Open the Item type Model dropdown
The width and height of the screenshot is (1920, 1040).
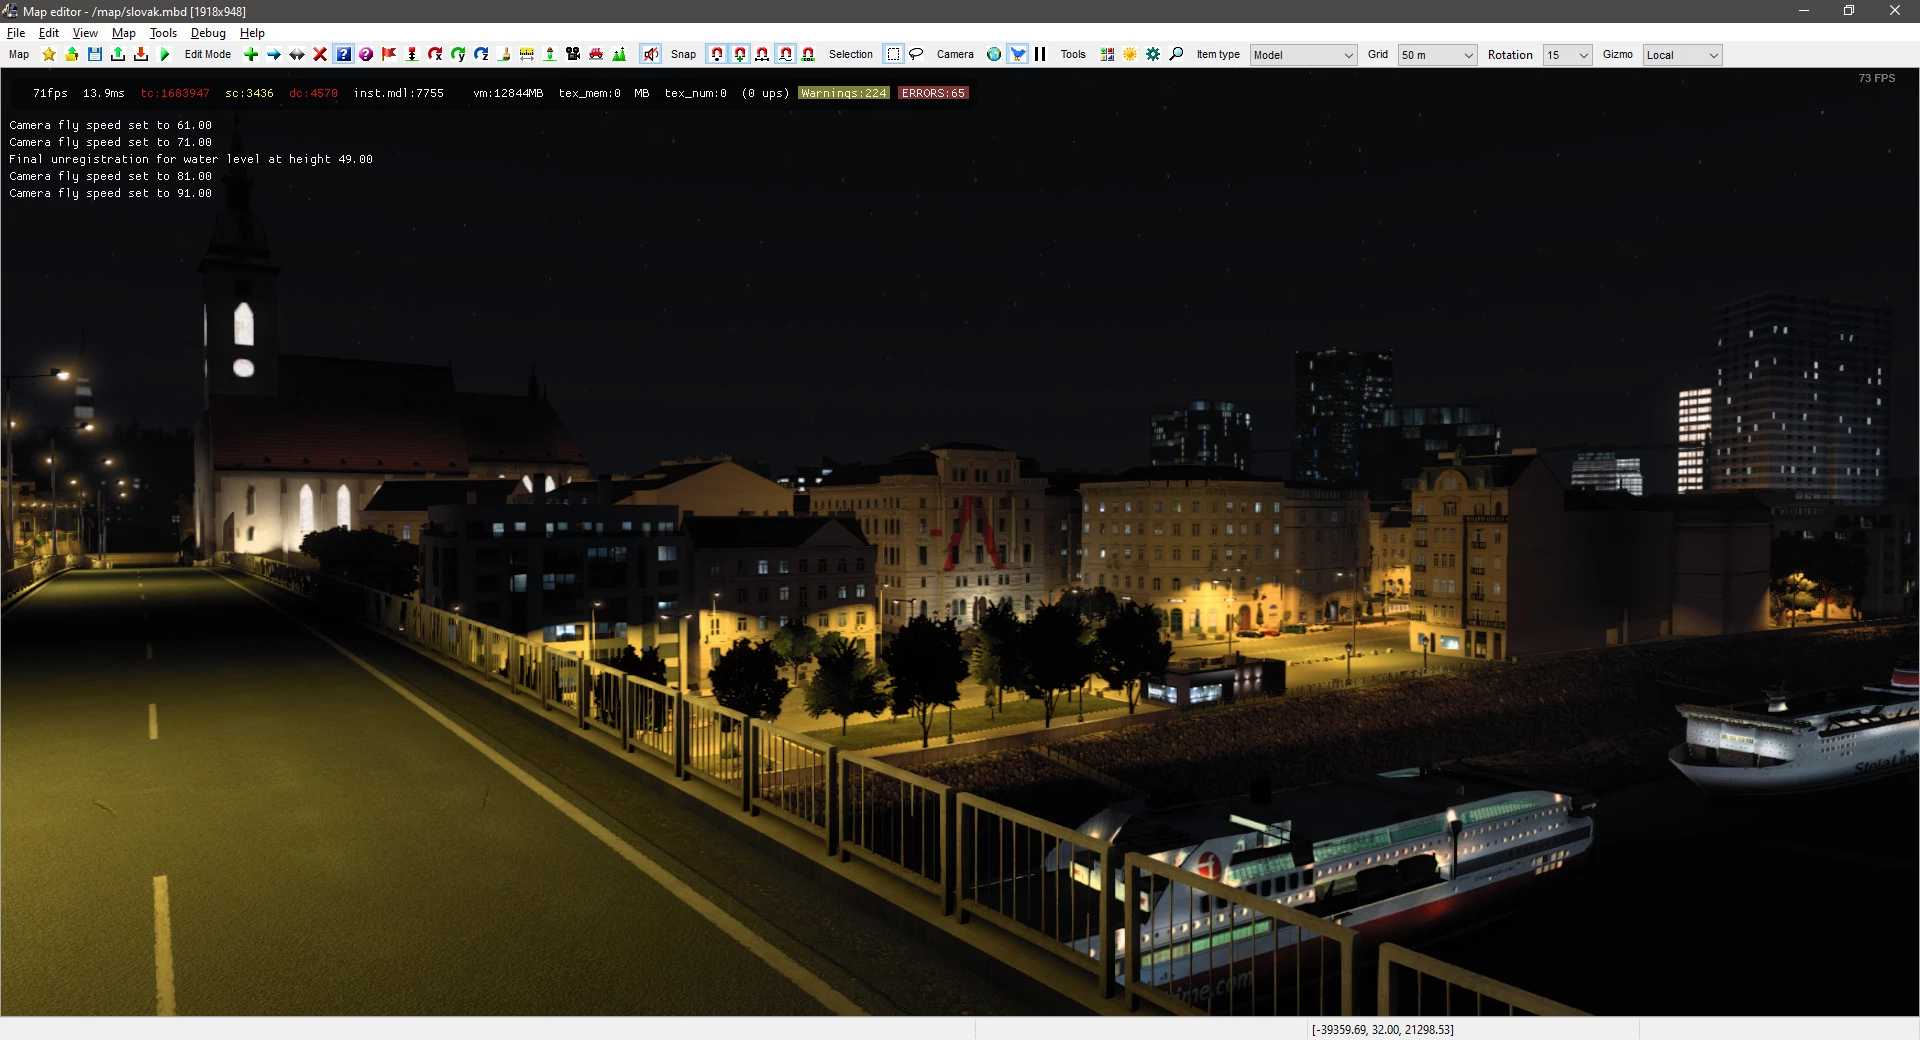[x=1303, y=55]
